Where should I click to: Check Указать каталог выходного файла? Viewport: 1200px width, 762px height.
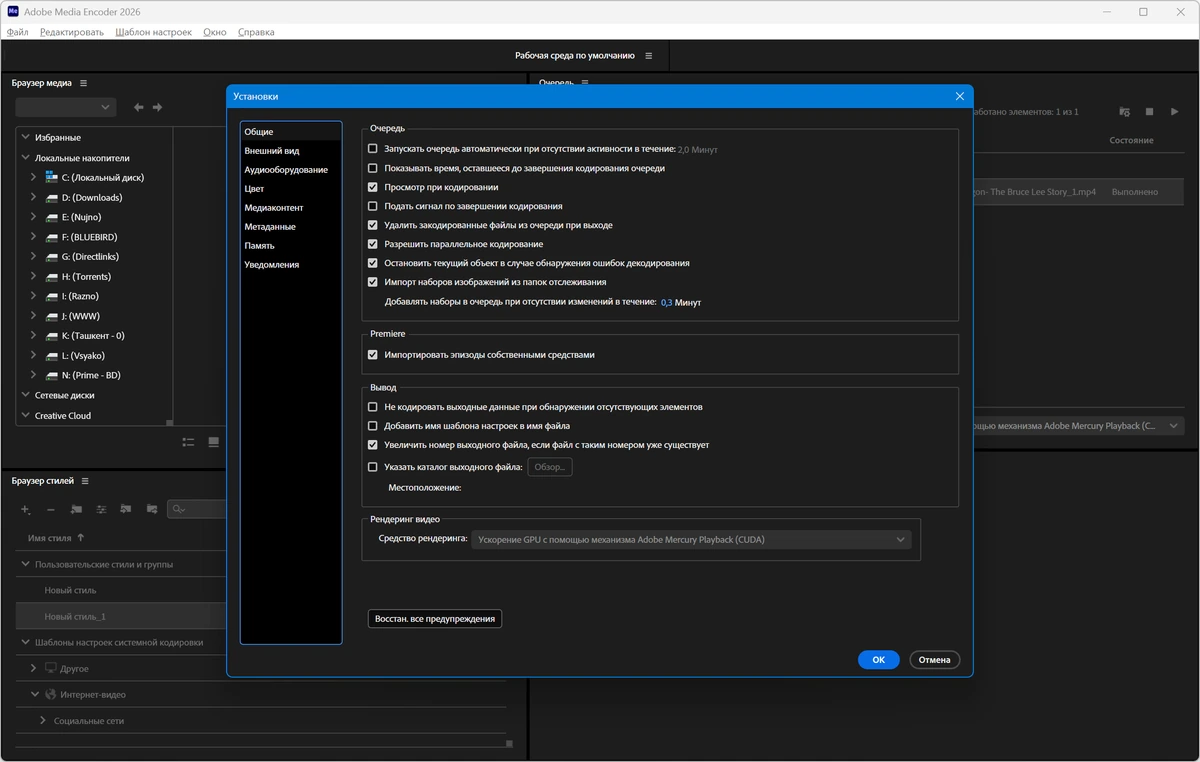373,467
